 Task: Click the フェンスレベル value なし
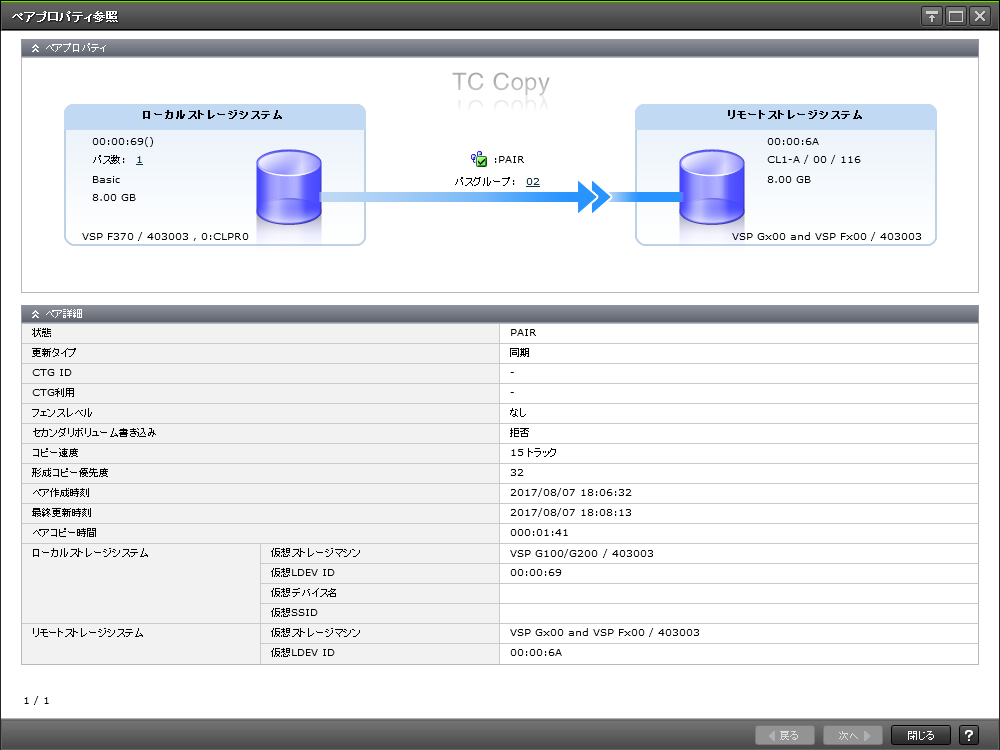pos(518,413)
